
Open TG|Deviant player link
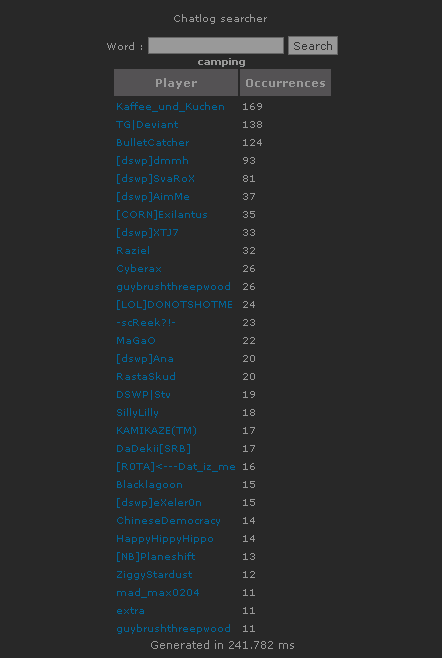coord(147,125)
